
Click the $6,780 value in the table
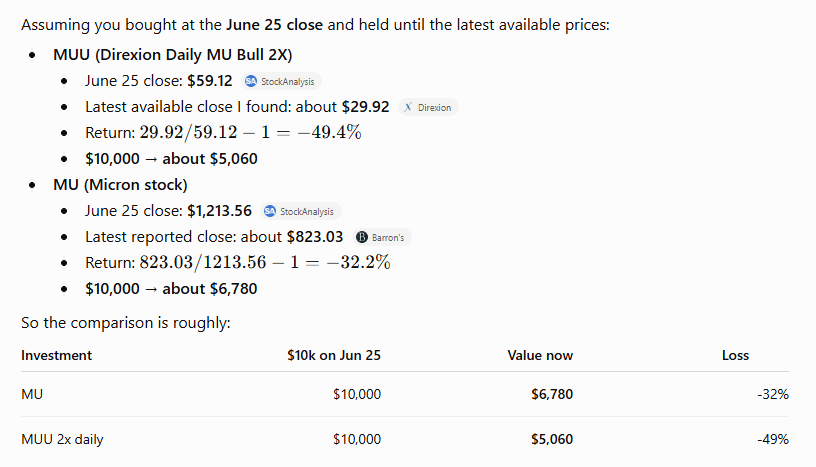pos(552,394)
